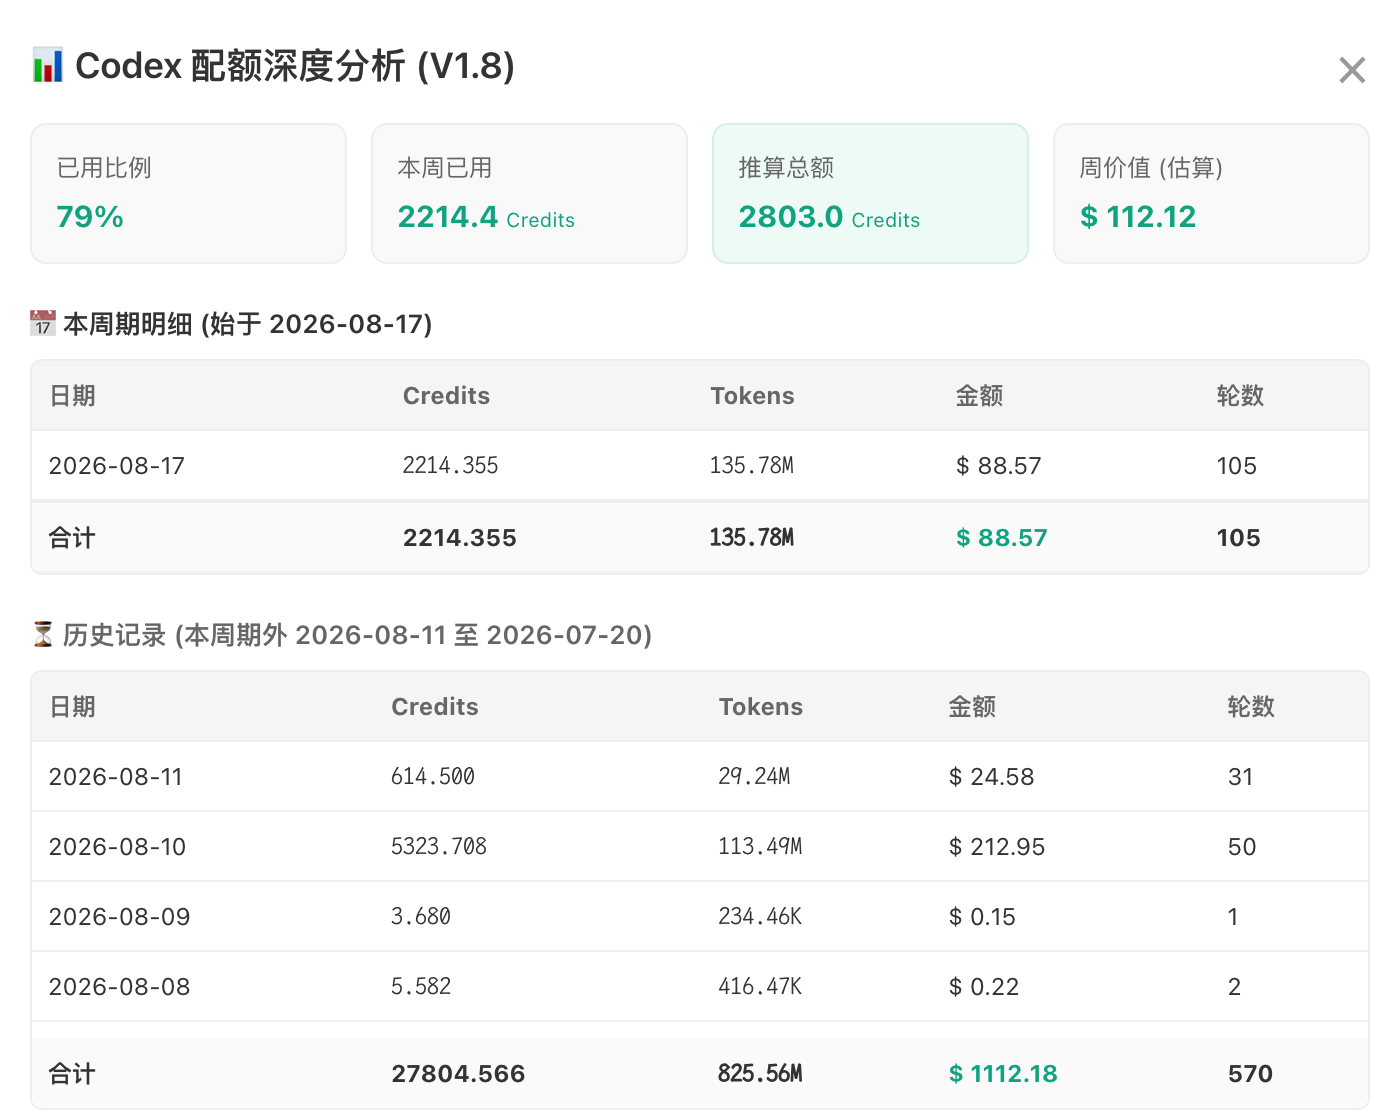Click Credits header in current period table
Viewport: 1374px width, 1110px height.
446,396
